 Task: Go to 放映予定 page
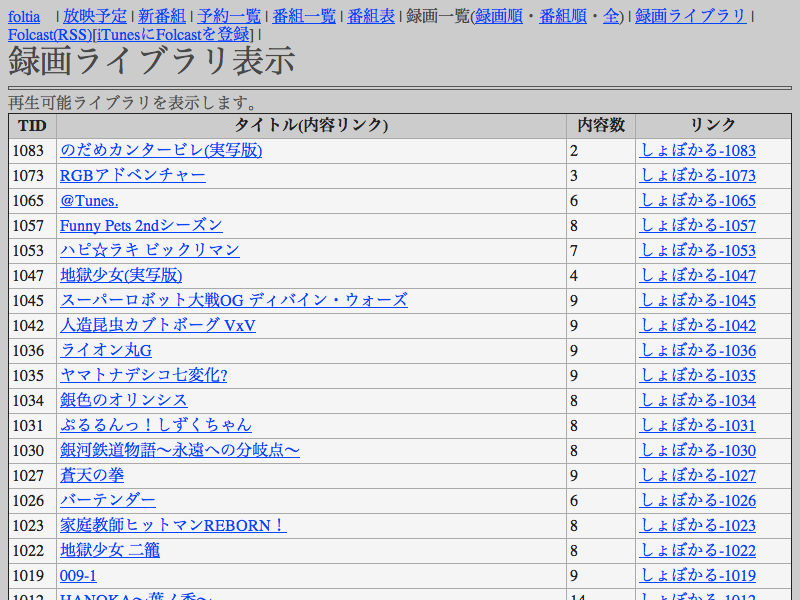(x=95, y=16)
